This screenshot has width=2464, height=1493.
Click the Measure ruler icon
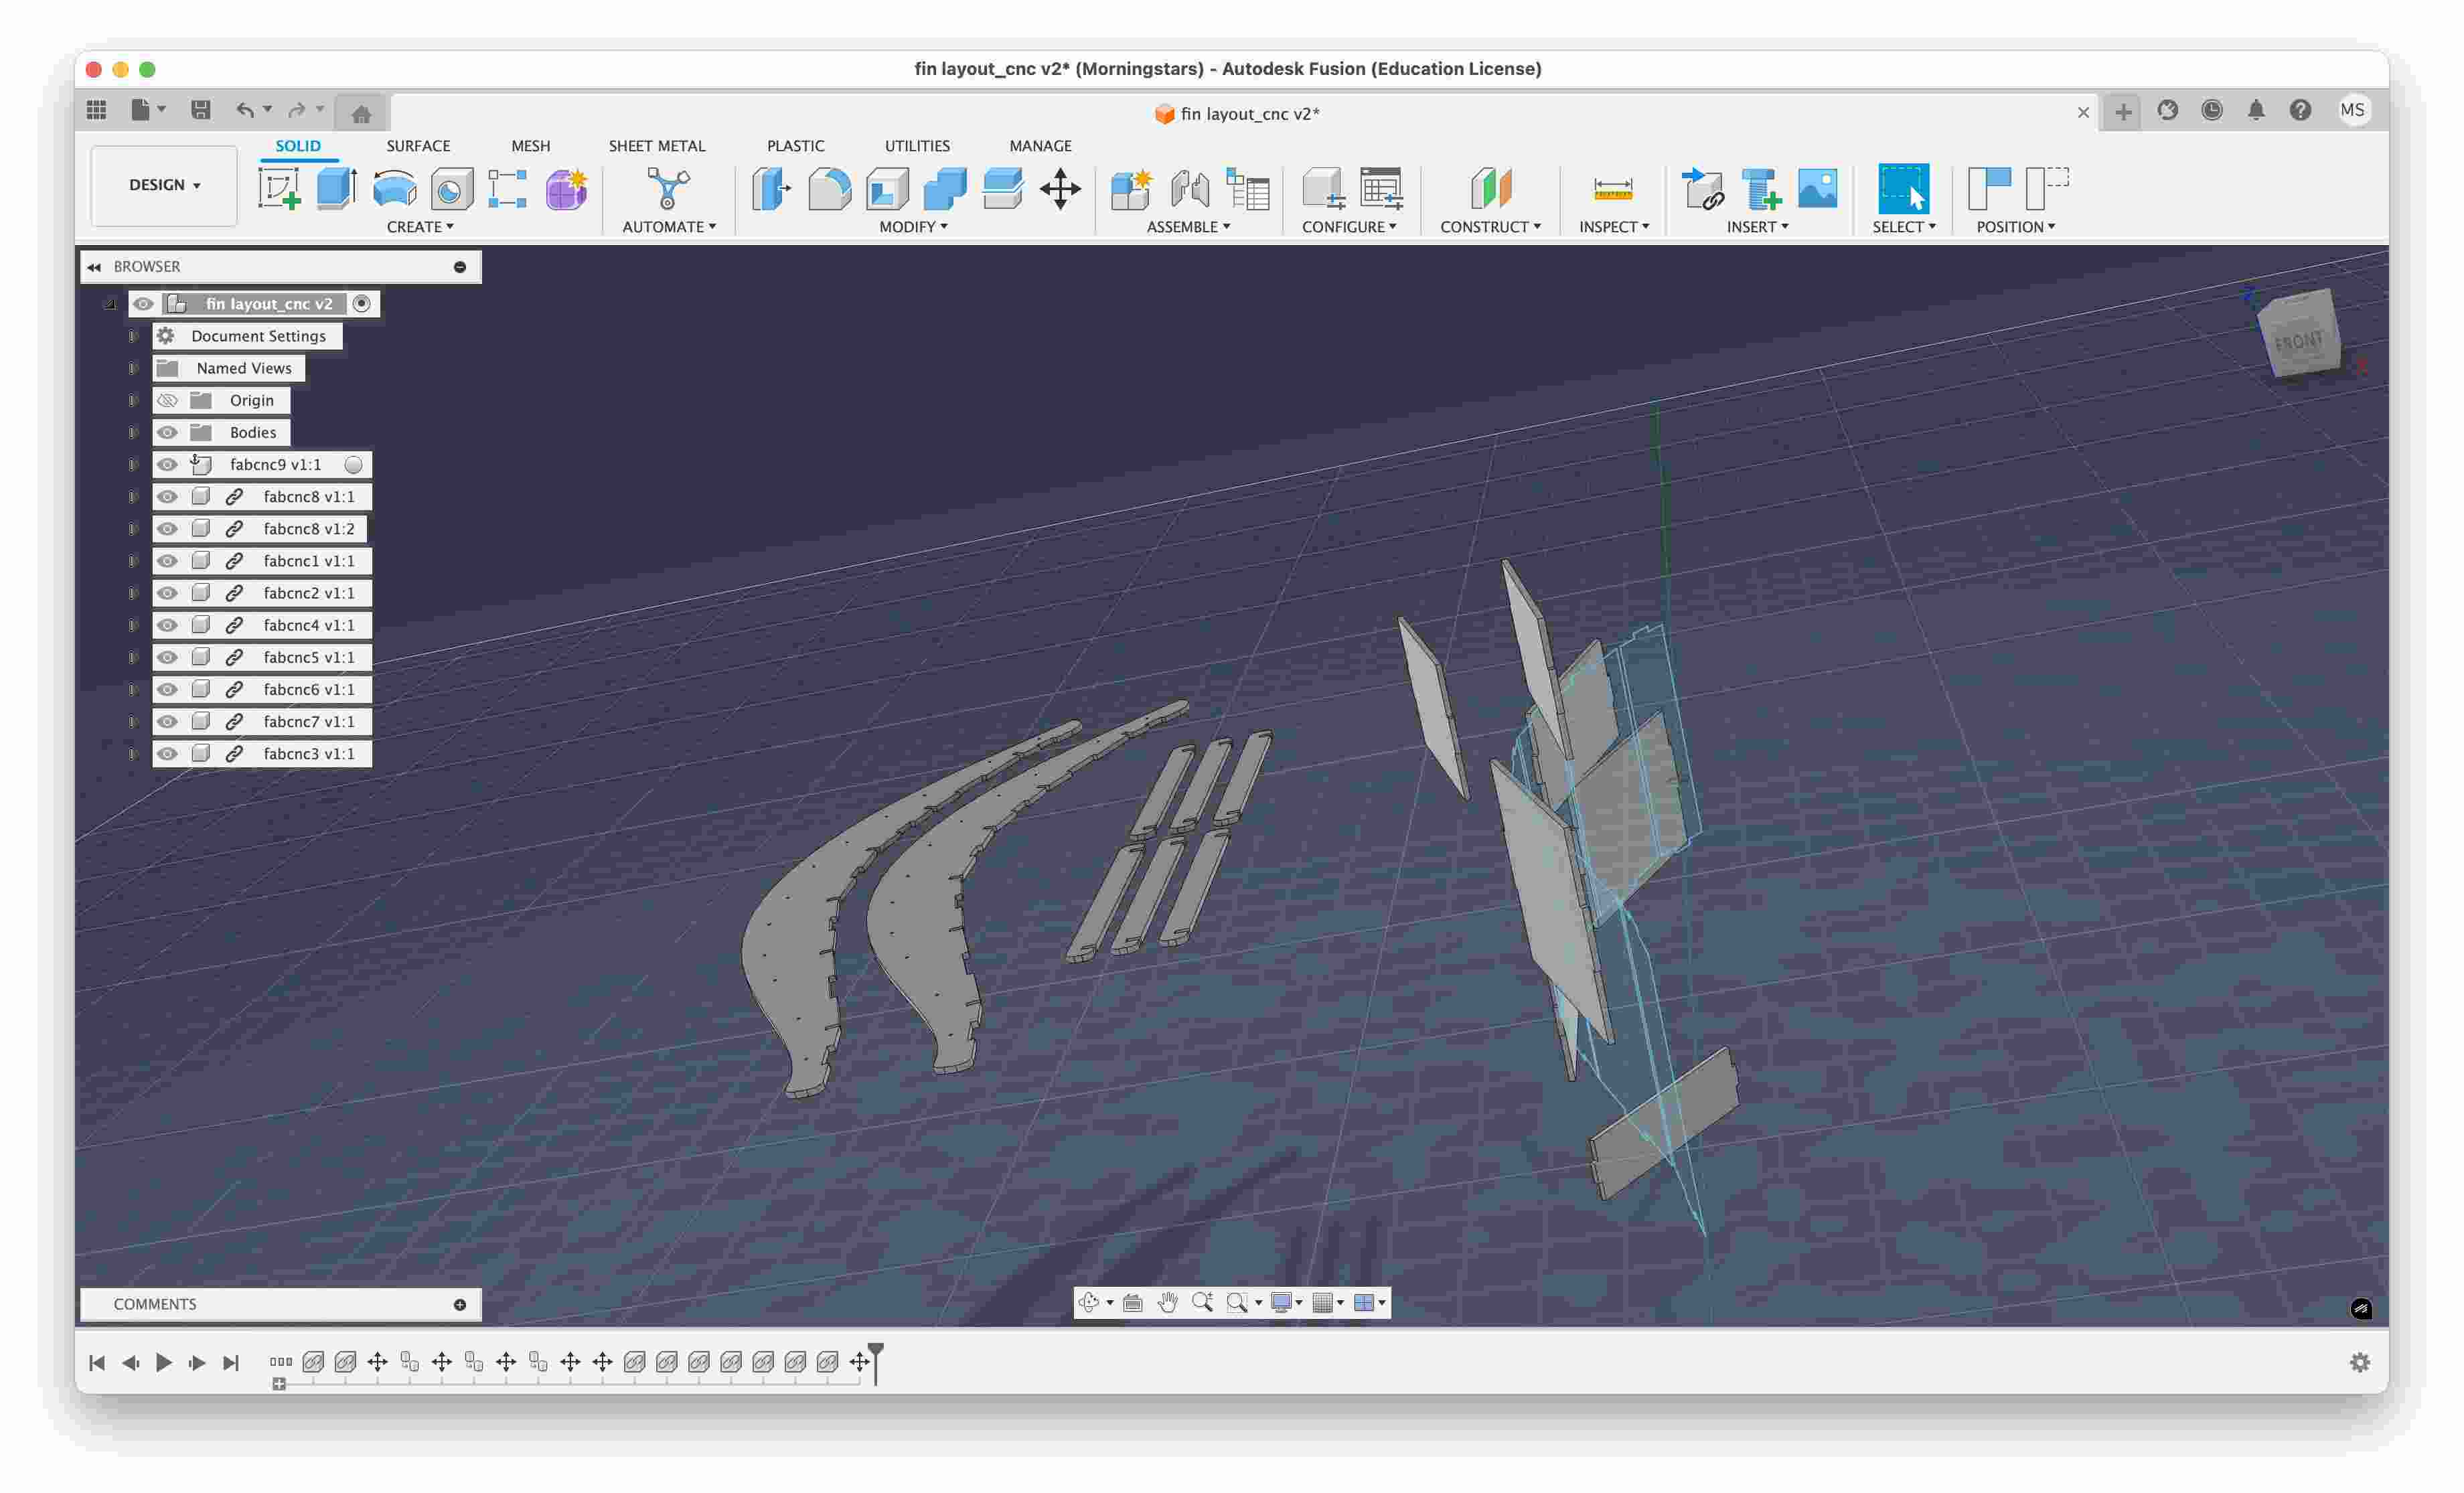[1612, 188]
